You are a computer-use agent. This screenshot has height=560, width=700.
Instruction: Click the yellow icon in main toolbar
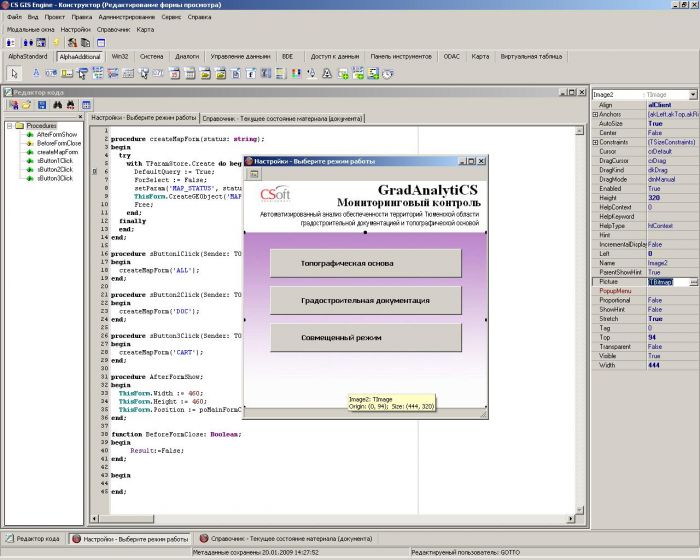[56, 43]
